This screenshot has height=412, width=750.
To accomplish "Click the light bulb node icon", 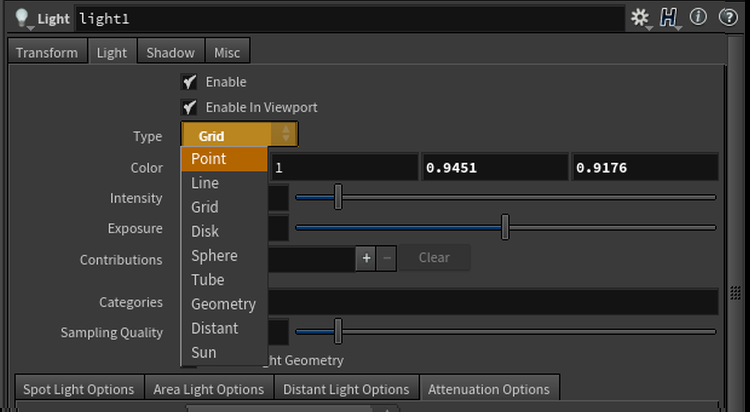I will [21, 18].
